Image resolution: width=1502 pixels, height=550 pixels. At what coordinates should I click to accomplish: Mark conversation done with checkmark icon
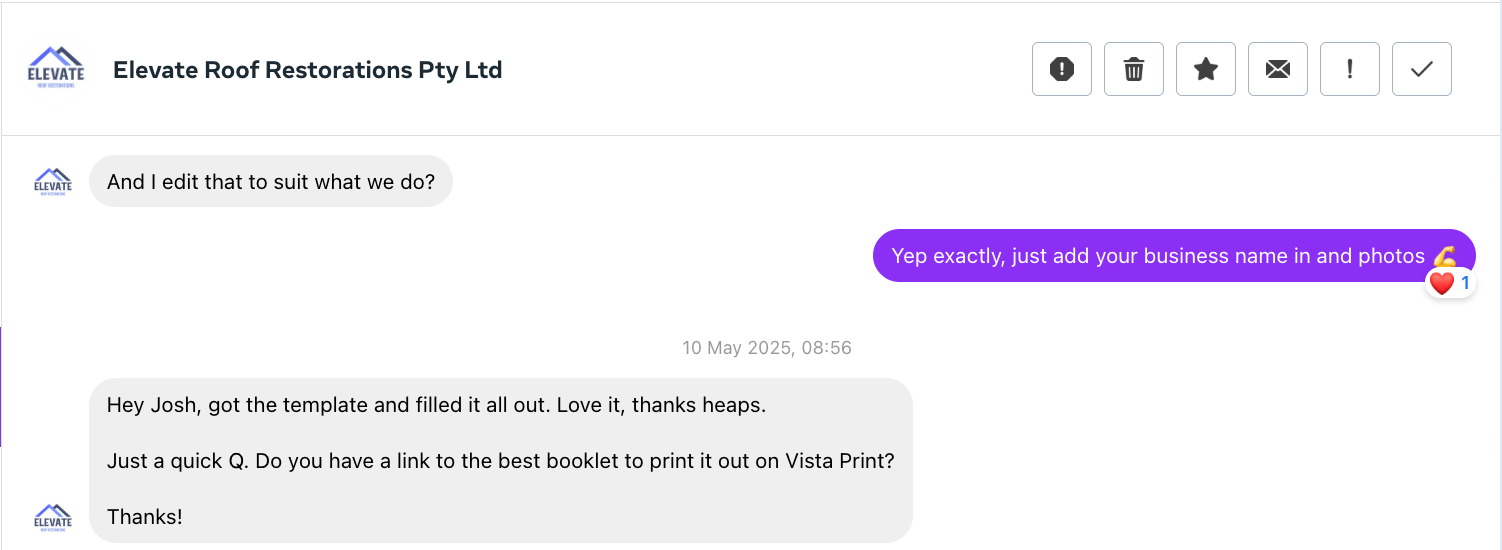coord(1422,69)
